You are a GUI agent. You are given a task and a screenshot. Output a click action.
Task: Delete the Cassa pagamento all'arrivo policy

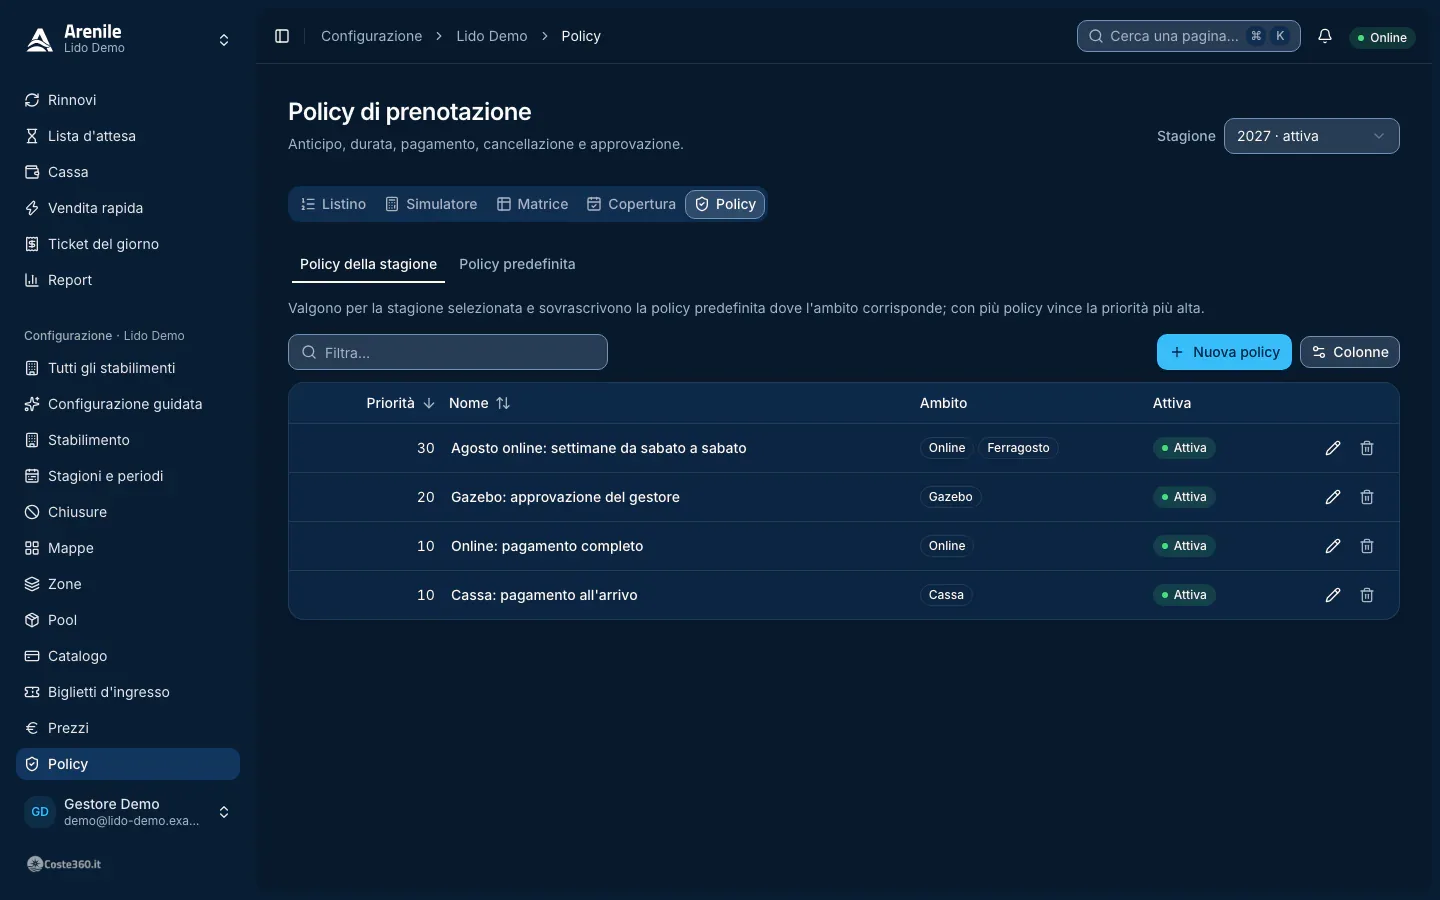pos(1367,595)
